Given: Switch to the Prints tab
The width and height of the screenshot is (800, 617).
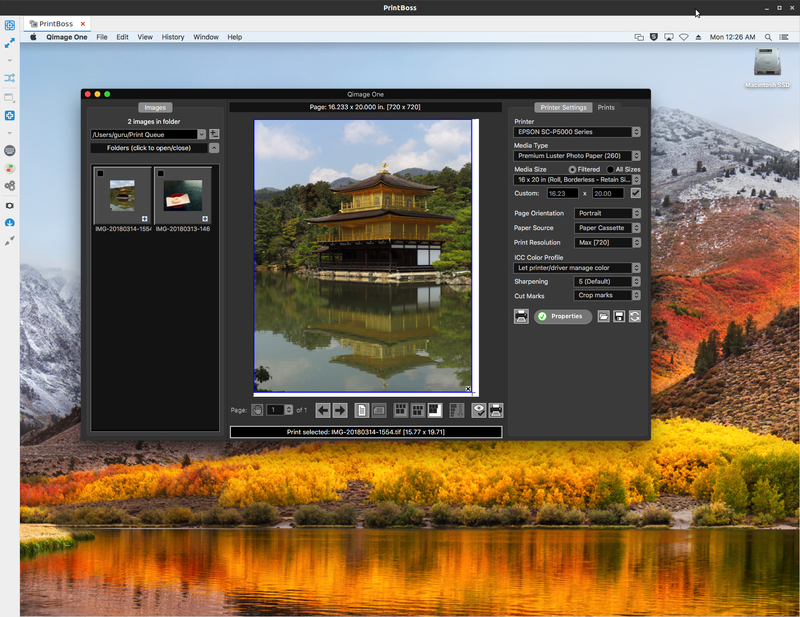Looking at the screenshot, I should (606, 108).
